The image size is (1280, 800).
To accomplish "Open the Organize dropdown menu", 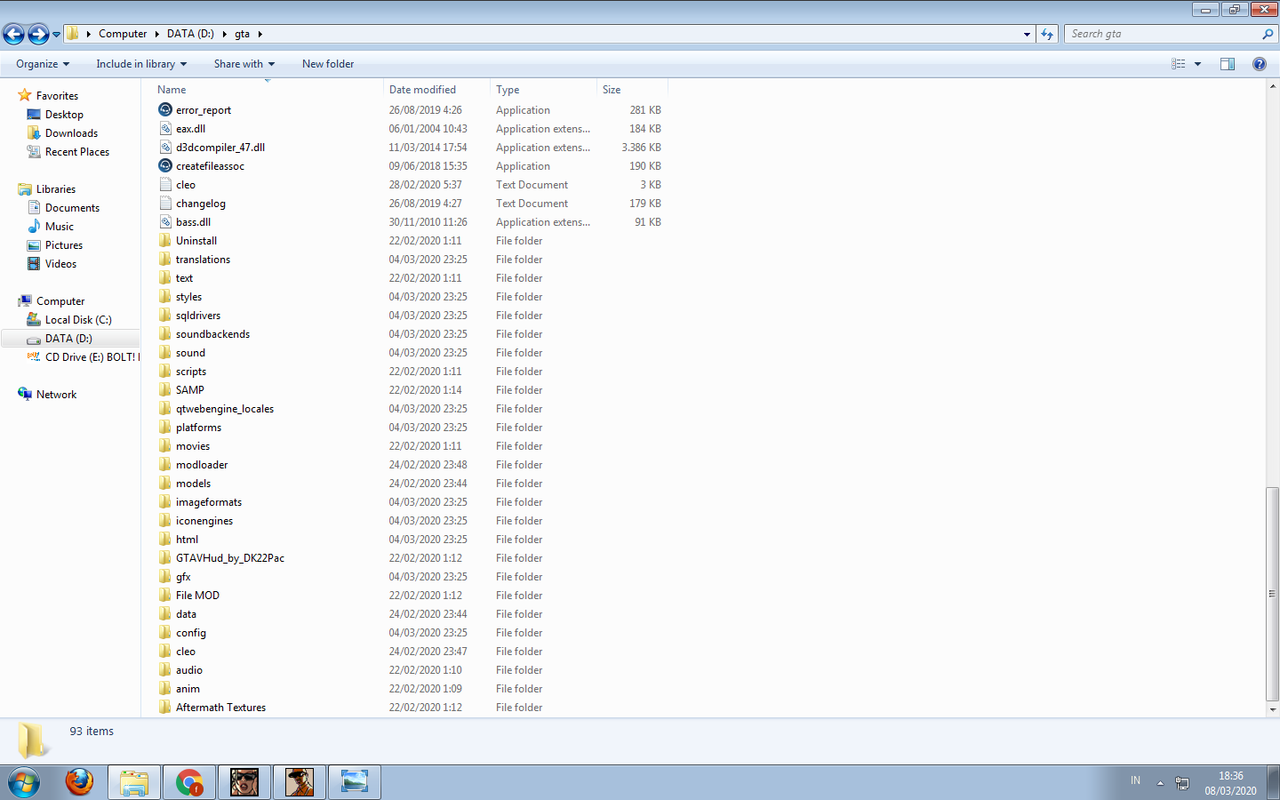I will 43,64.
